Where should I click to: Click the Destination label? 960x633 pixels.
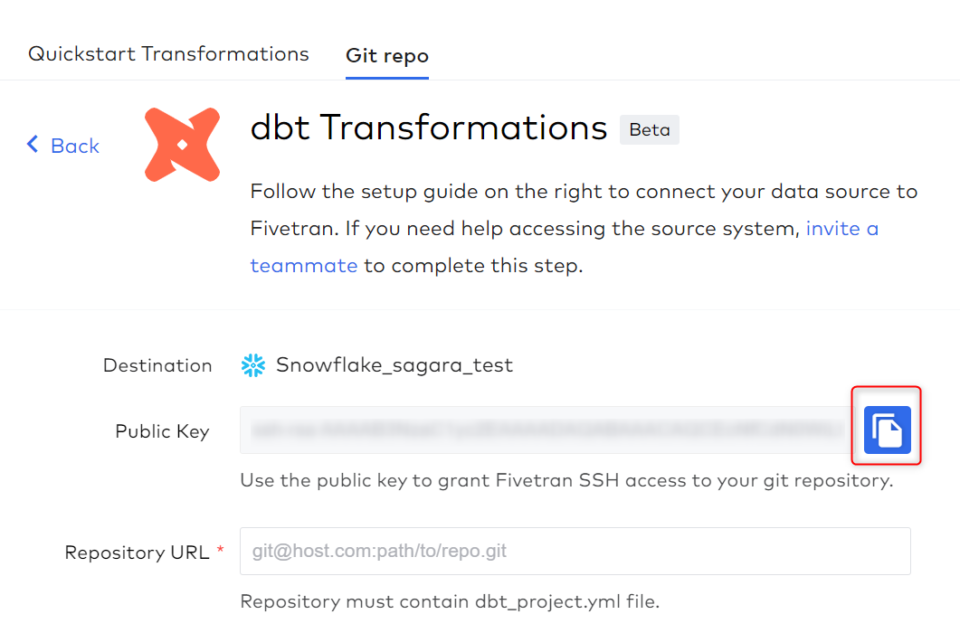click(x=157, y=365)
